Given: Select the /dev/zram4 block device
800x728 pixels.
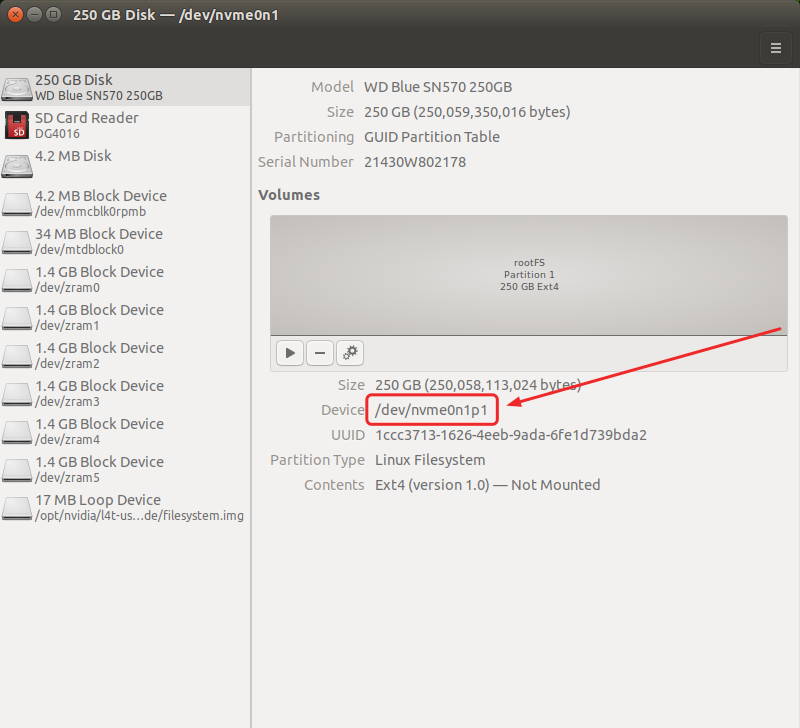Looking at the screenshot, I should (125, 431).
